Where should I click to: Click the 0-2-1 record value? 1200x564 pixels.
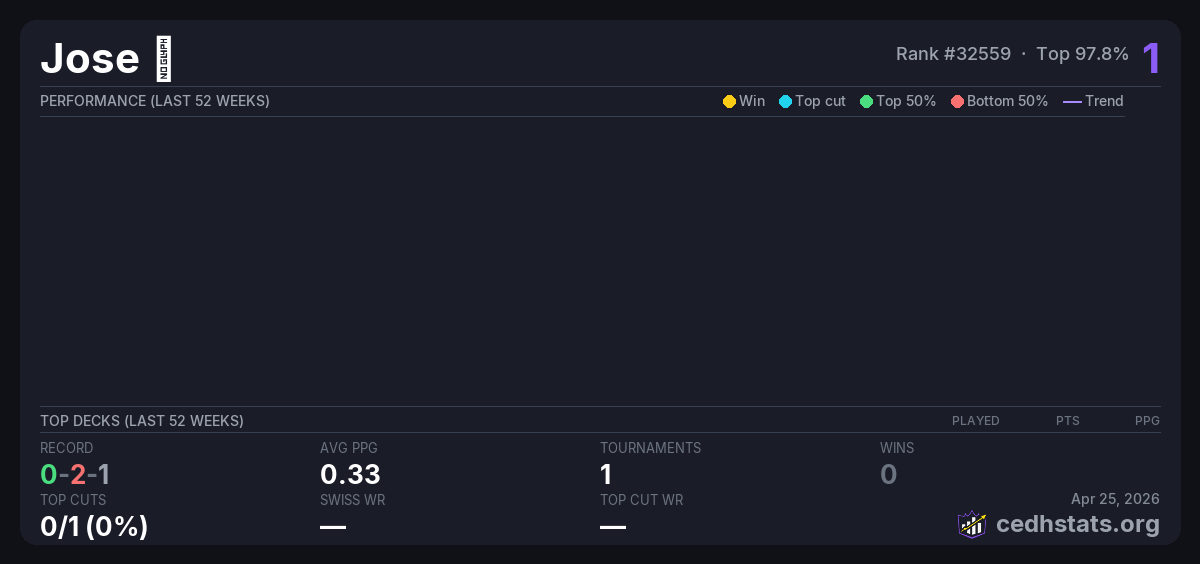coord(75,474)
